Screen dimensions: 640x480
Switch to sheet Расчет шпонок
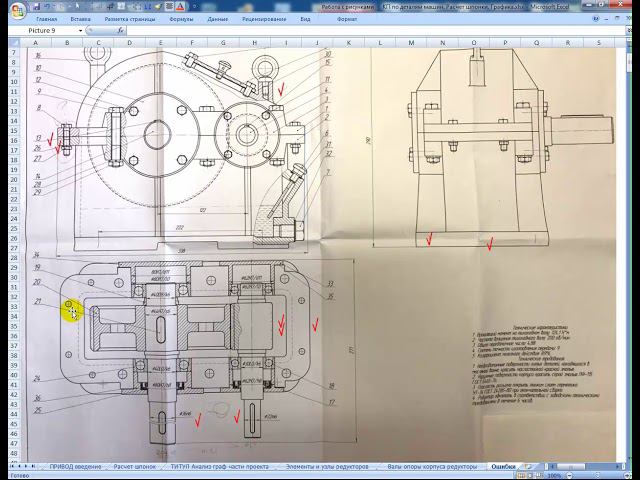135,467
